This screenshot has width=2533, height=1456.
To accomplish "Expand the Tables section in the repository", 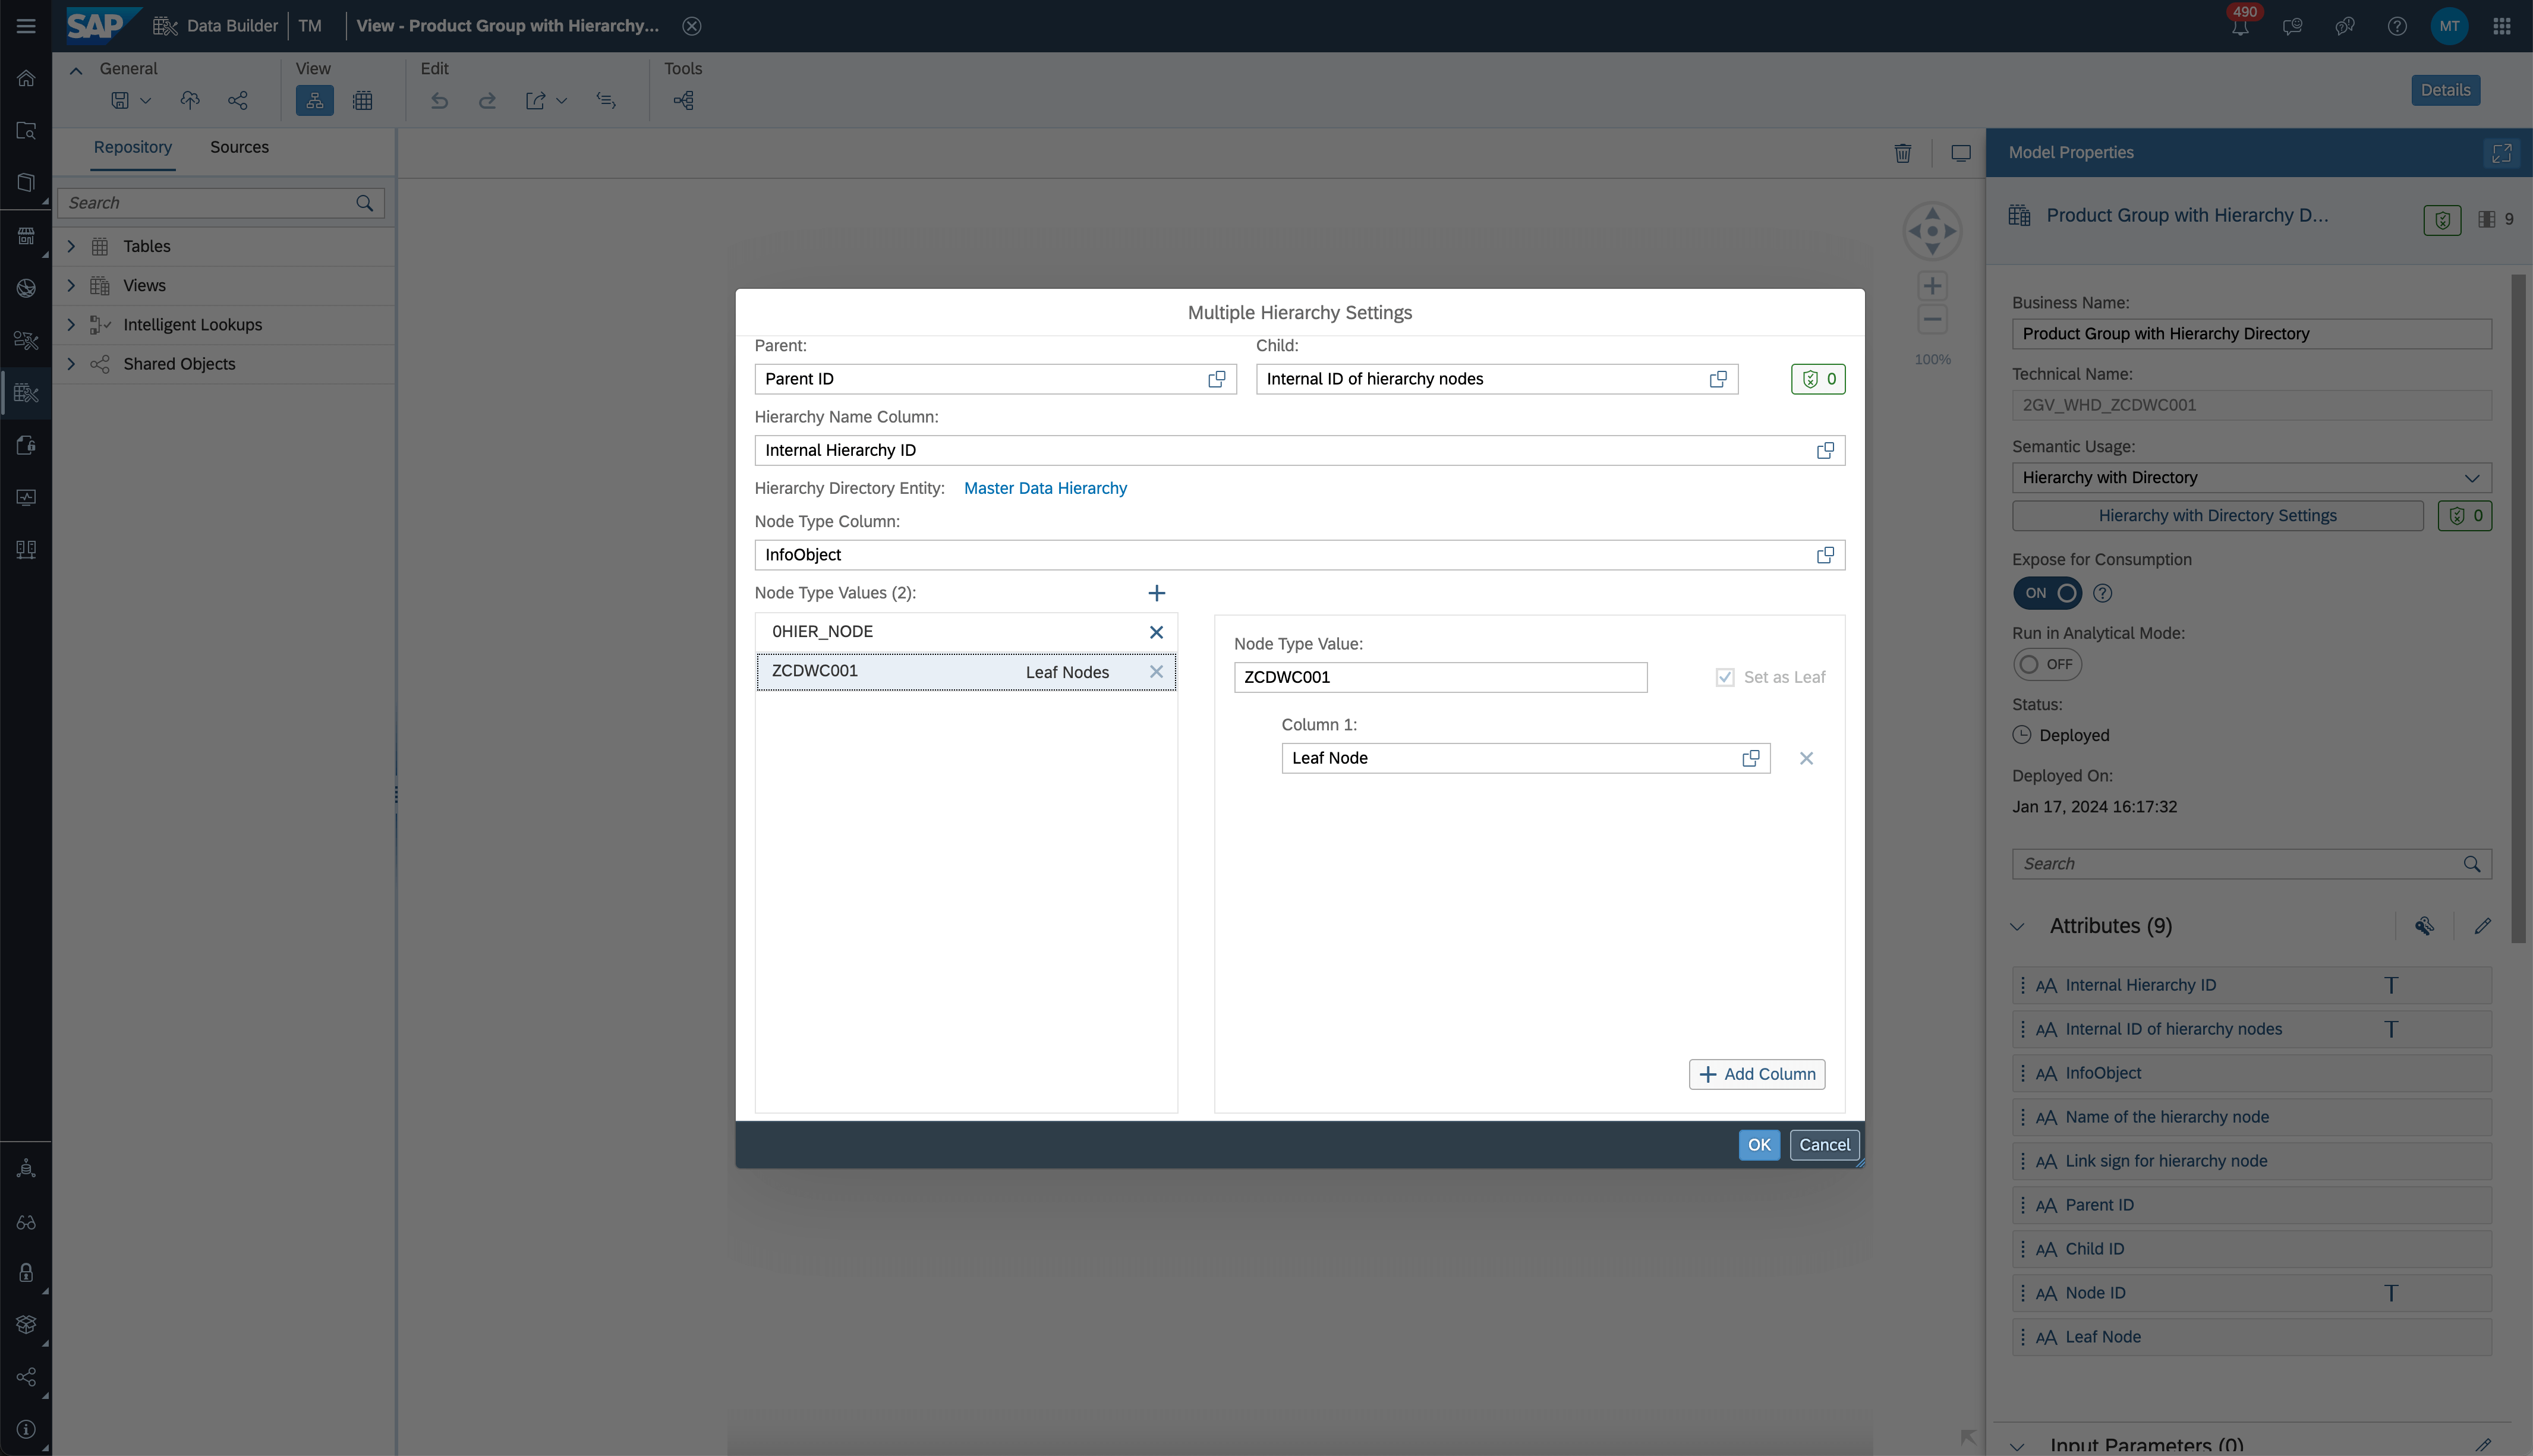I will pos(71,245).
